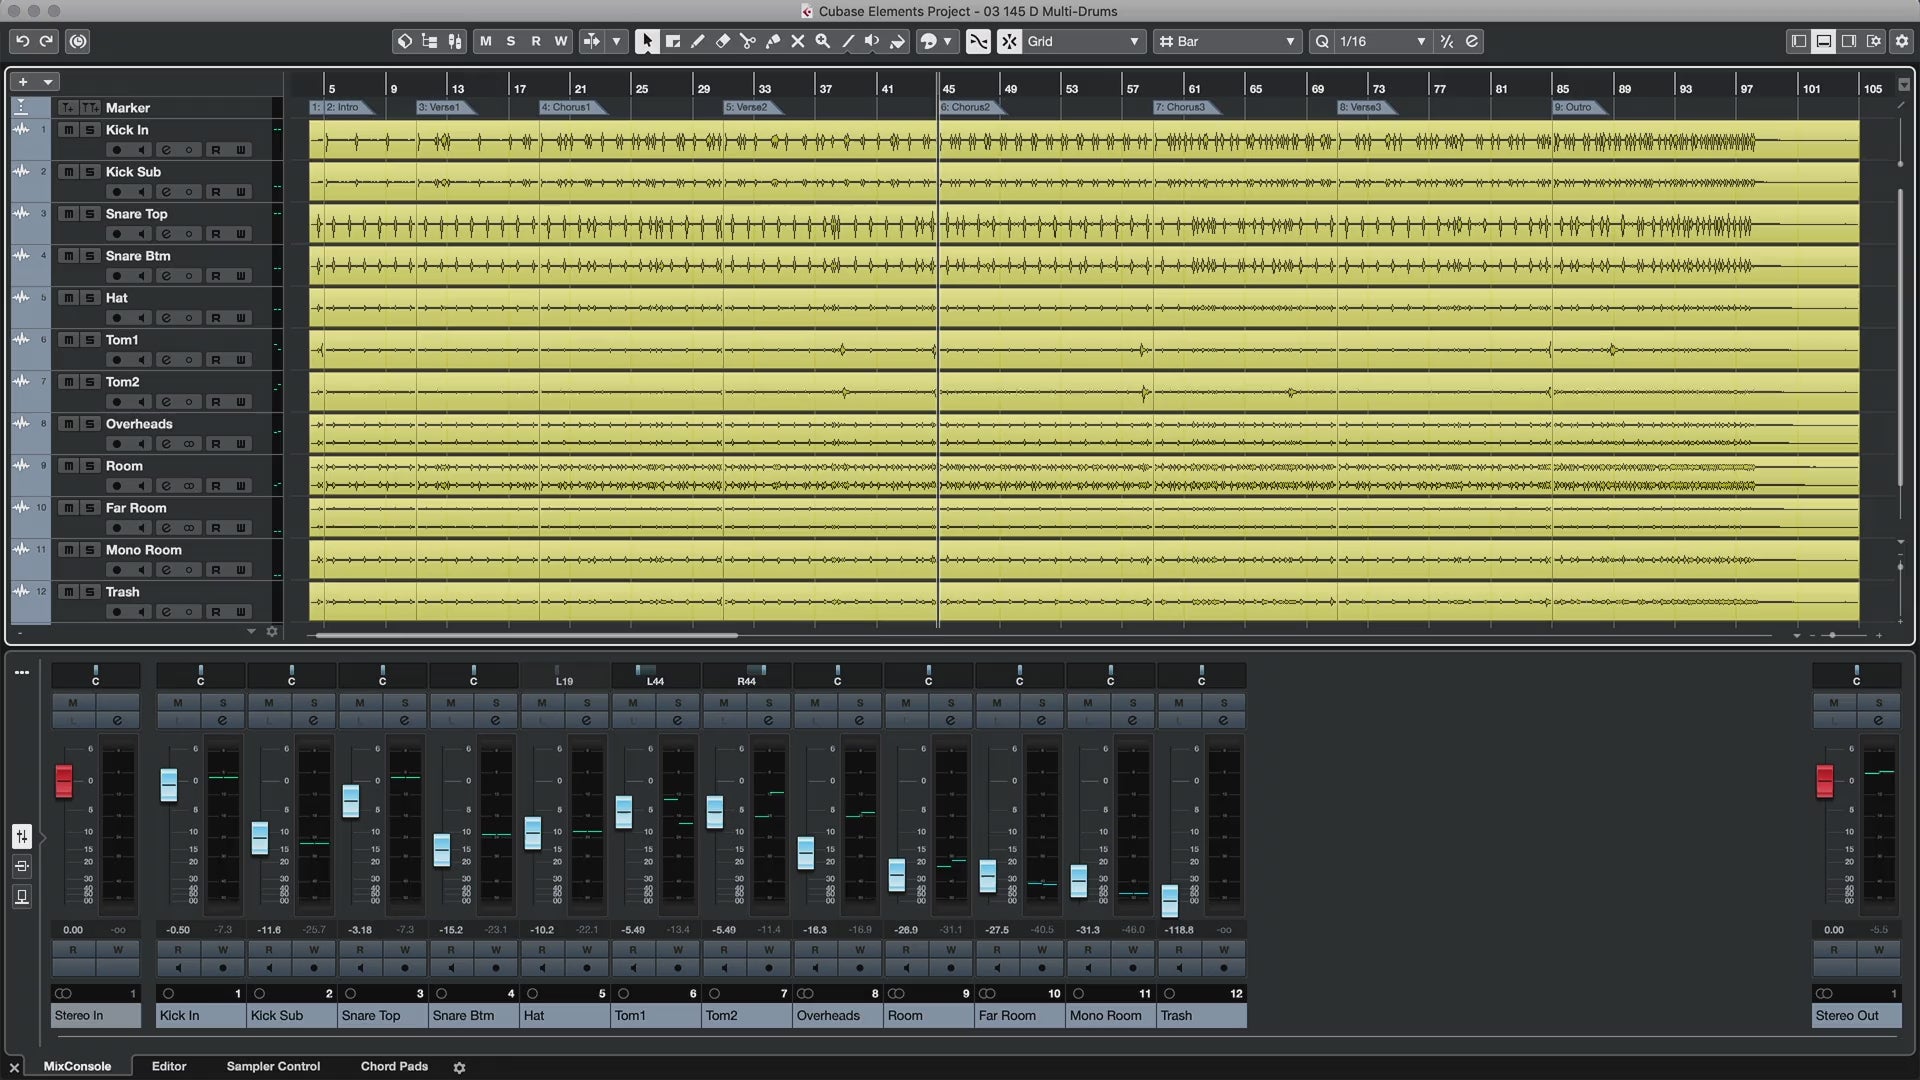Select the Line tool
The height and width of the screenshot is (1080, 1920).
pos(847,41)
